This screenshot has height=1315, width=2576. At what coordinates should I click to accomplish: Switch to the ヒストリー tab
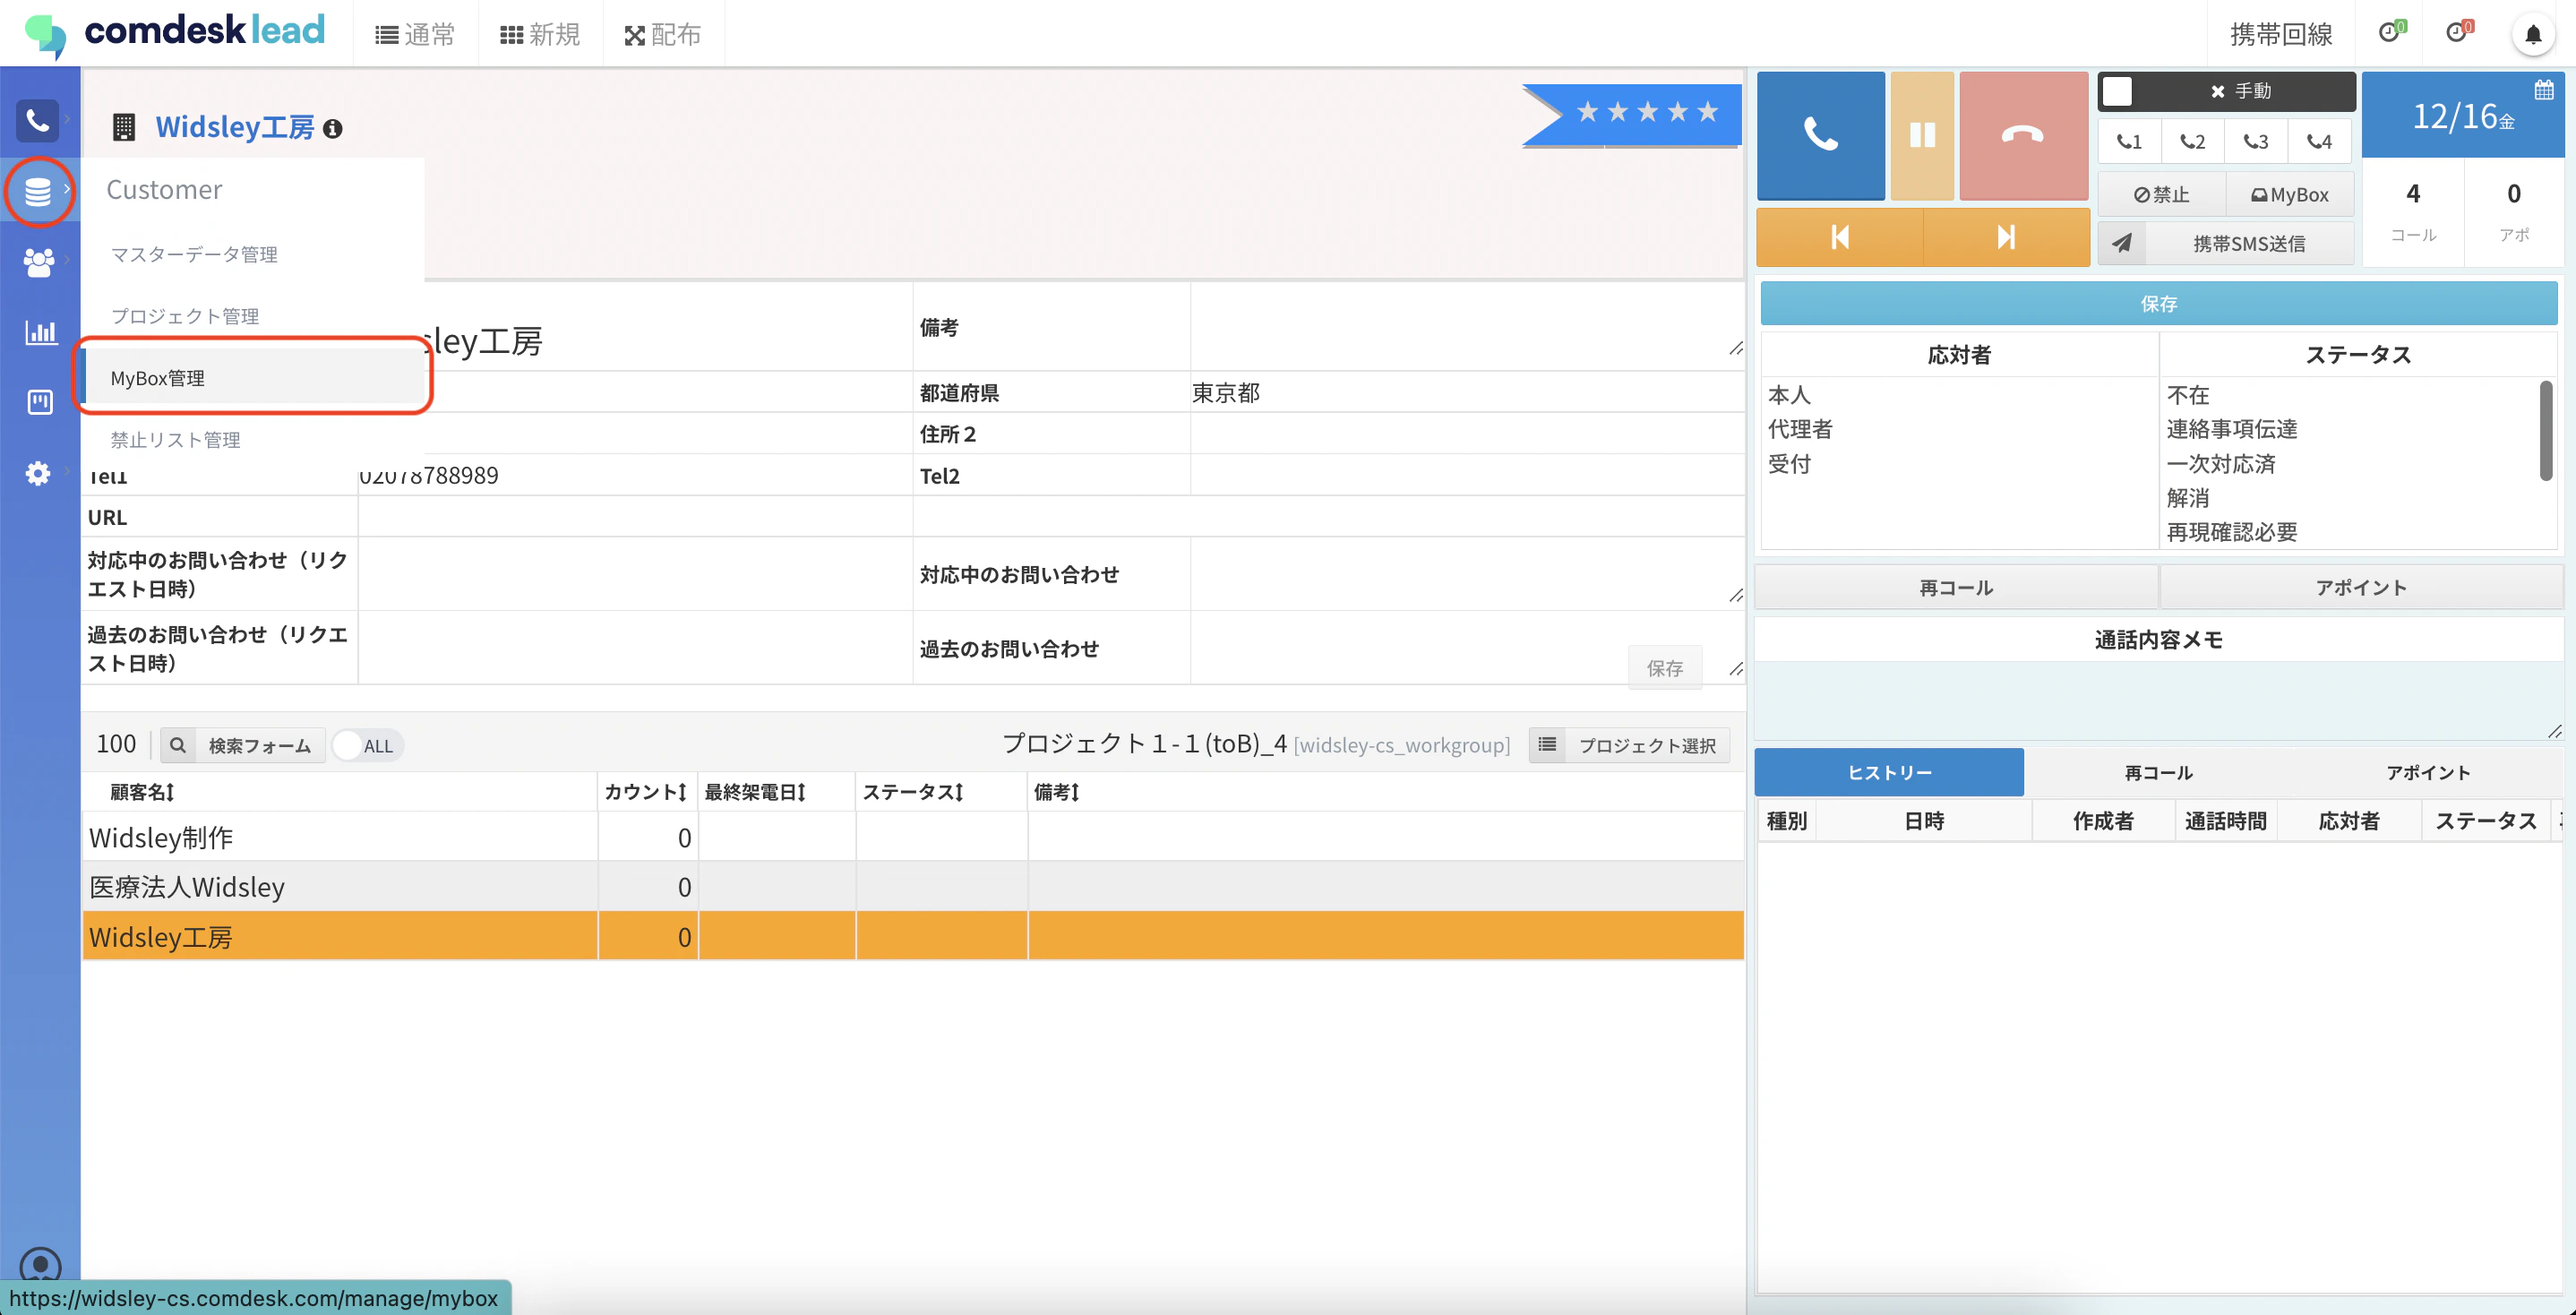point(1889,772)
